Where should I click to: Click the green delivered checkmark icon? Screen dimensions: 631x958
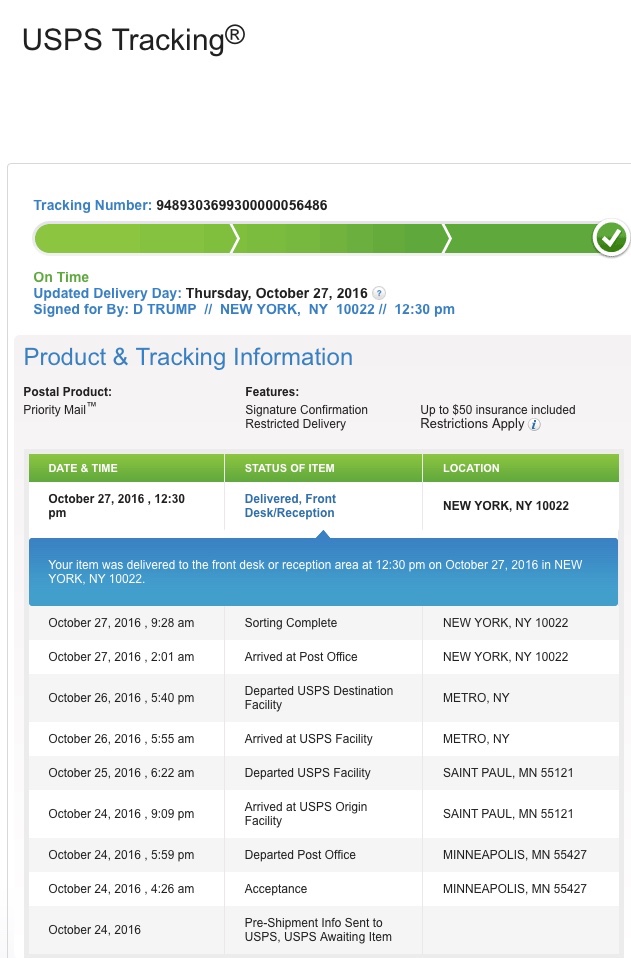coord(611,238)
